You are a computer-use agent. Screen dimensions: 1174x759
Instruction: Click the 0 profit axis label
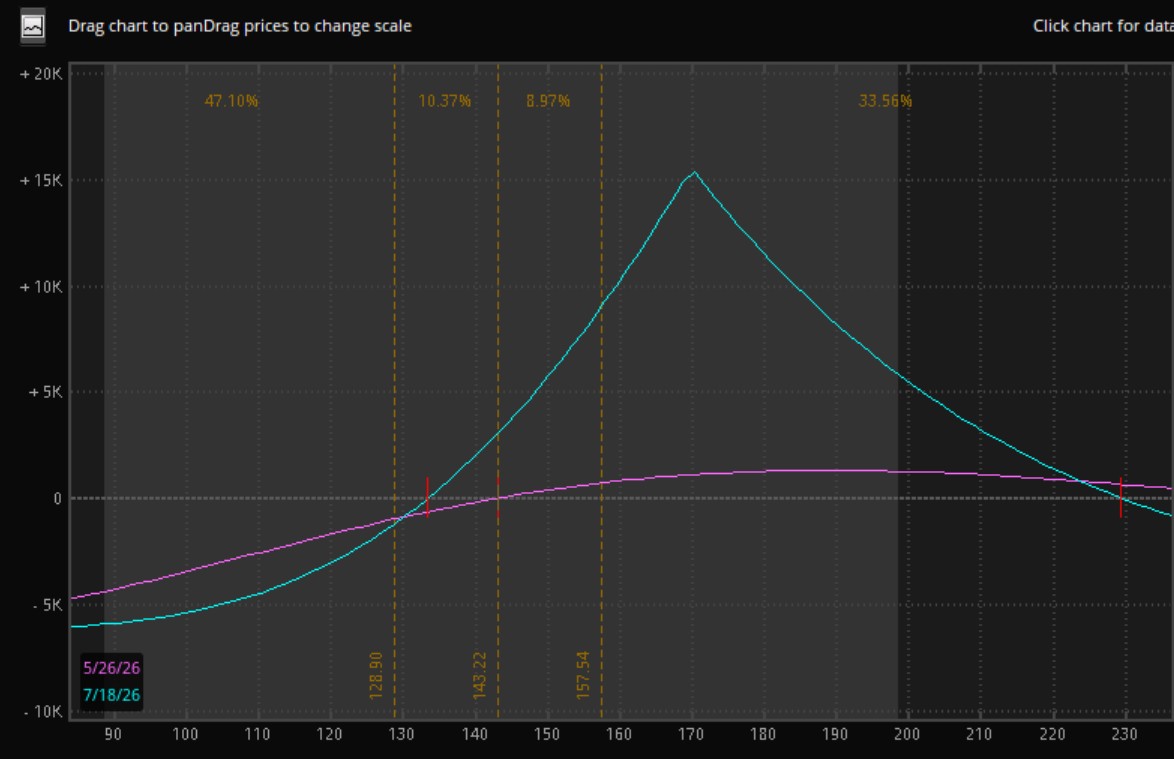click(x=58, y=499)
